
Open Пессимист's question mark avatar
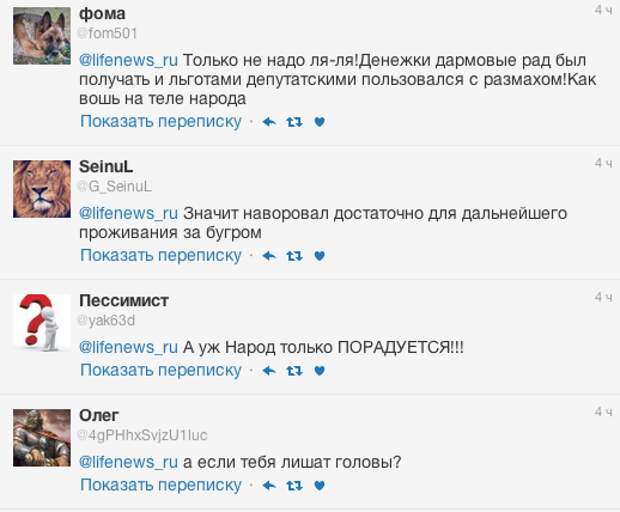(x=41, y=323)
